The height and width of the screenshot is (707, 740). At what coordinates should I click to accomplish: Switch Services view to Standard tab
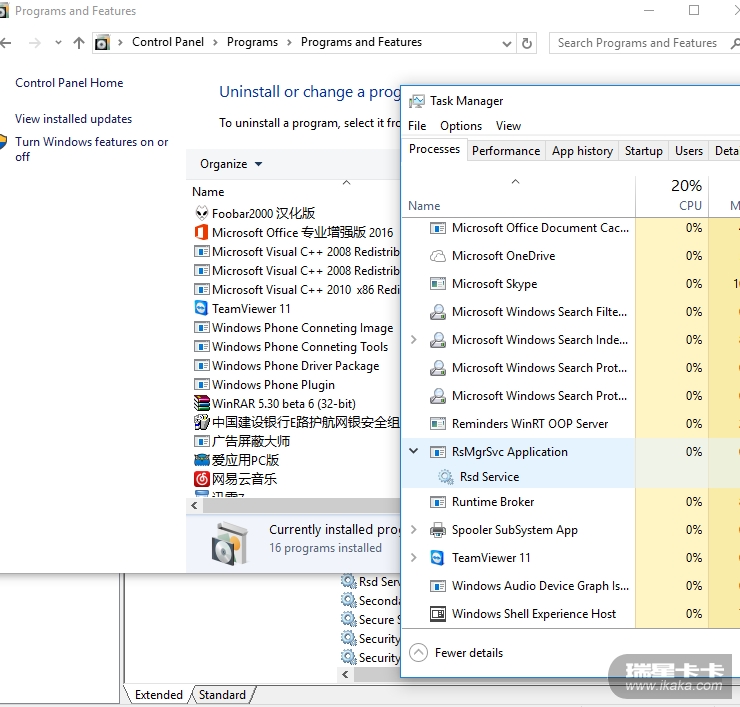(222, 695)
